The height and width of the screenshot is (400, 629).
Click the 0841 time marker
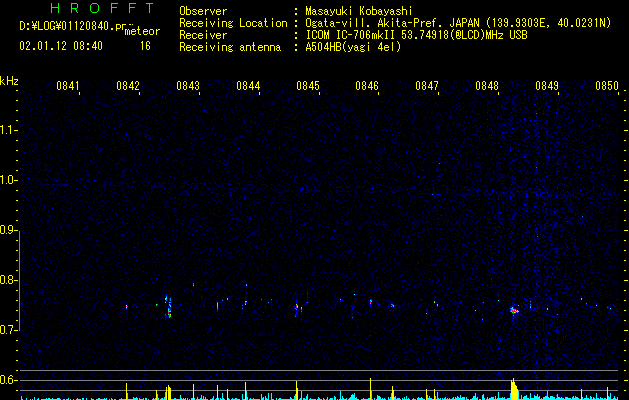point(68,85)
